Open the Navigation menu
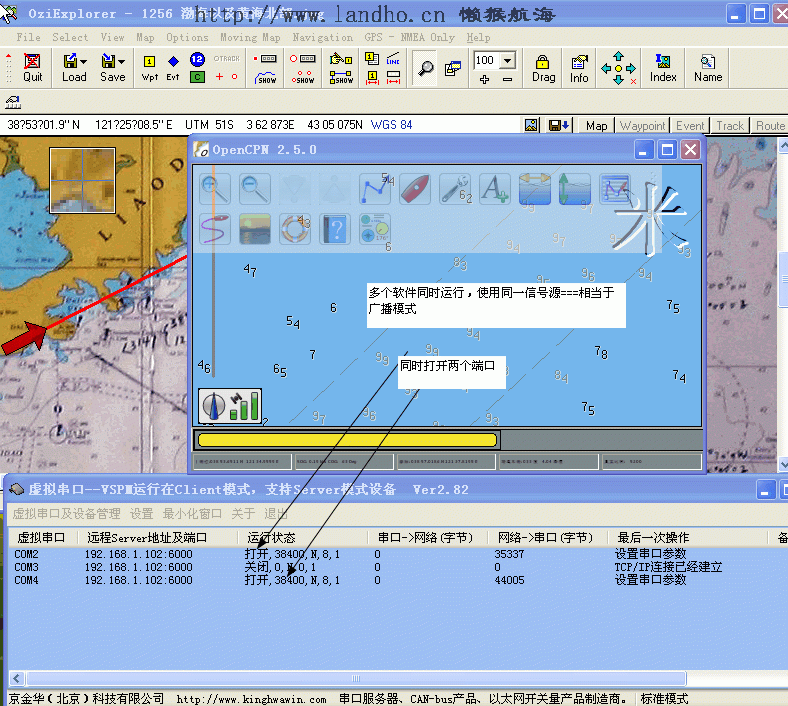788x706 pixels. coord(322,37)
